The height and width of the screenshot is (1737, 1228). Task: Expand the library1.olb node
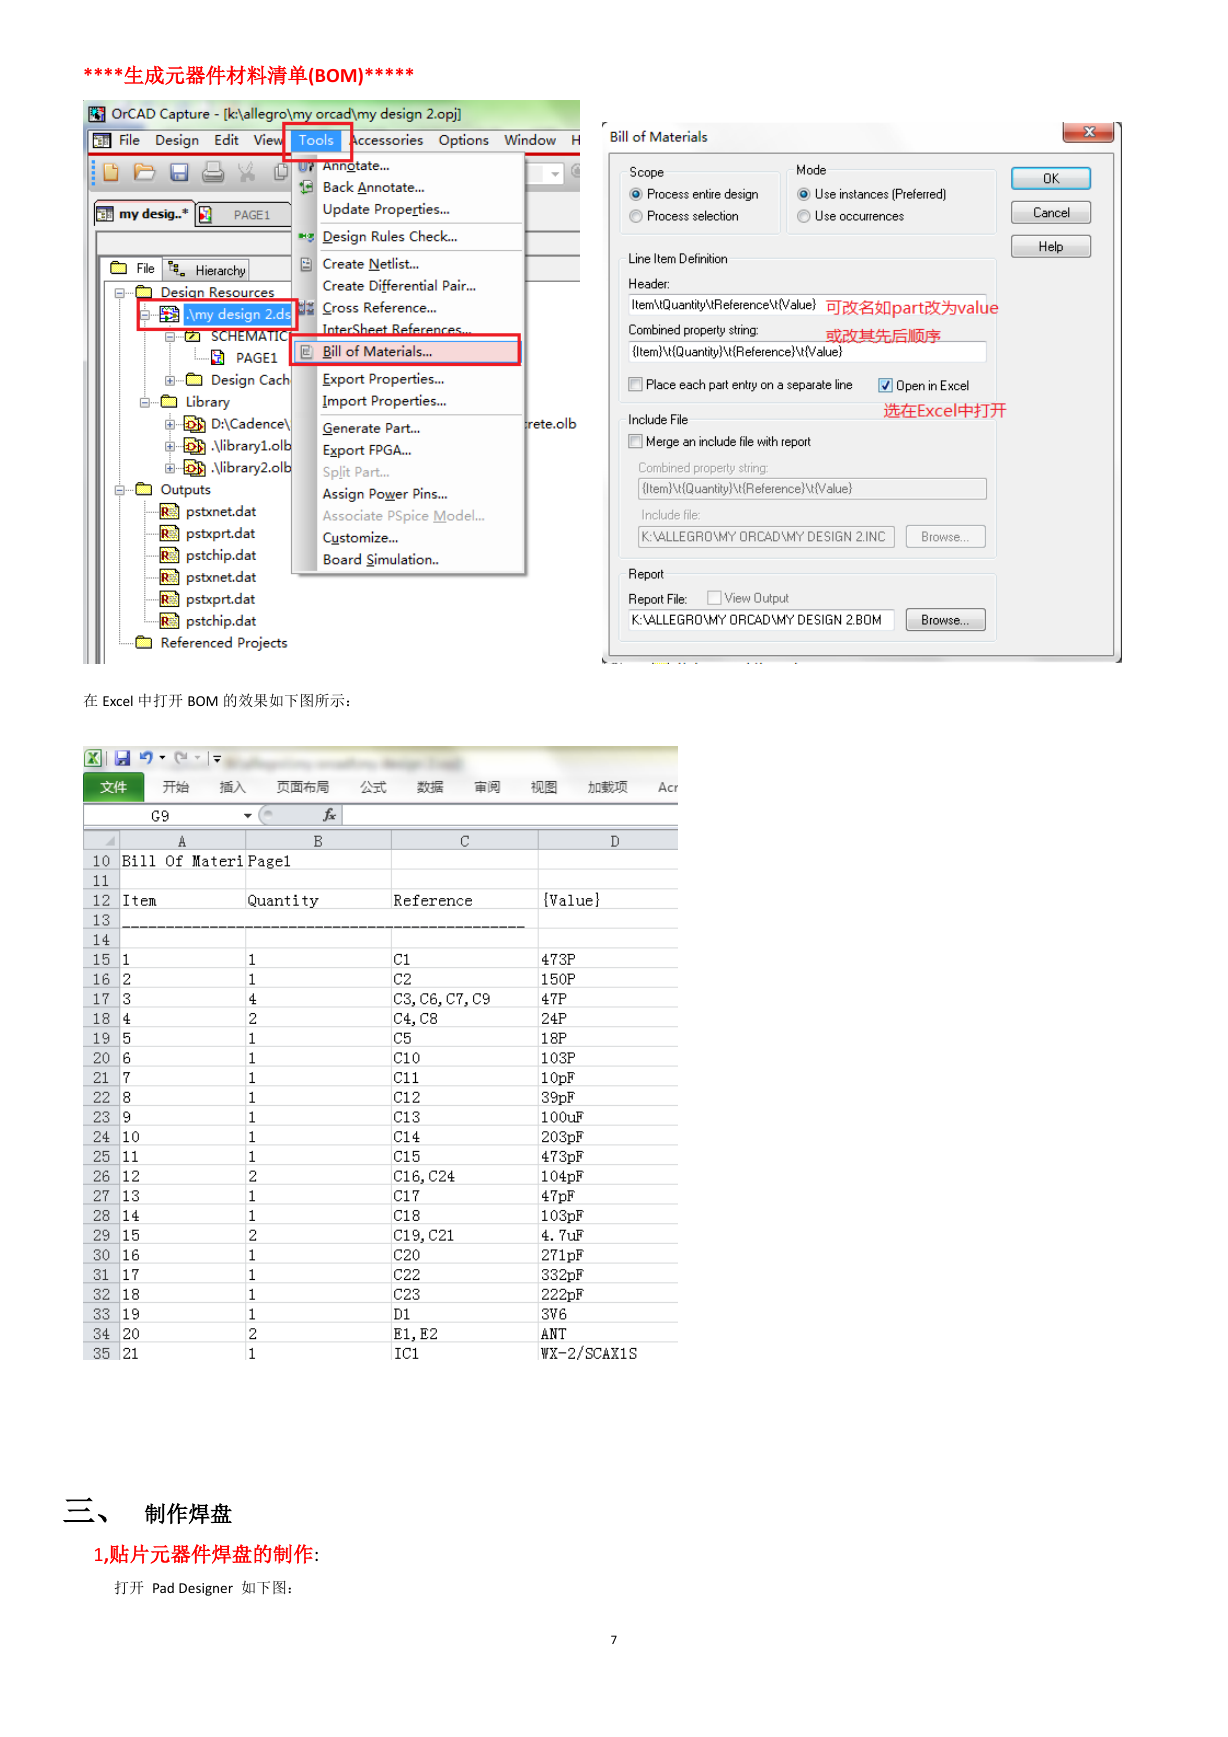(170, 446)
